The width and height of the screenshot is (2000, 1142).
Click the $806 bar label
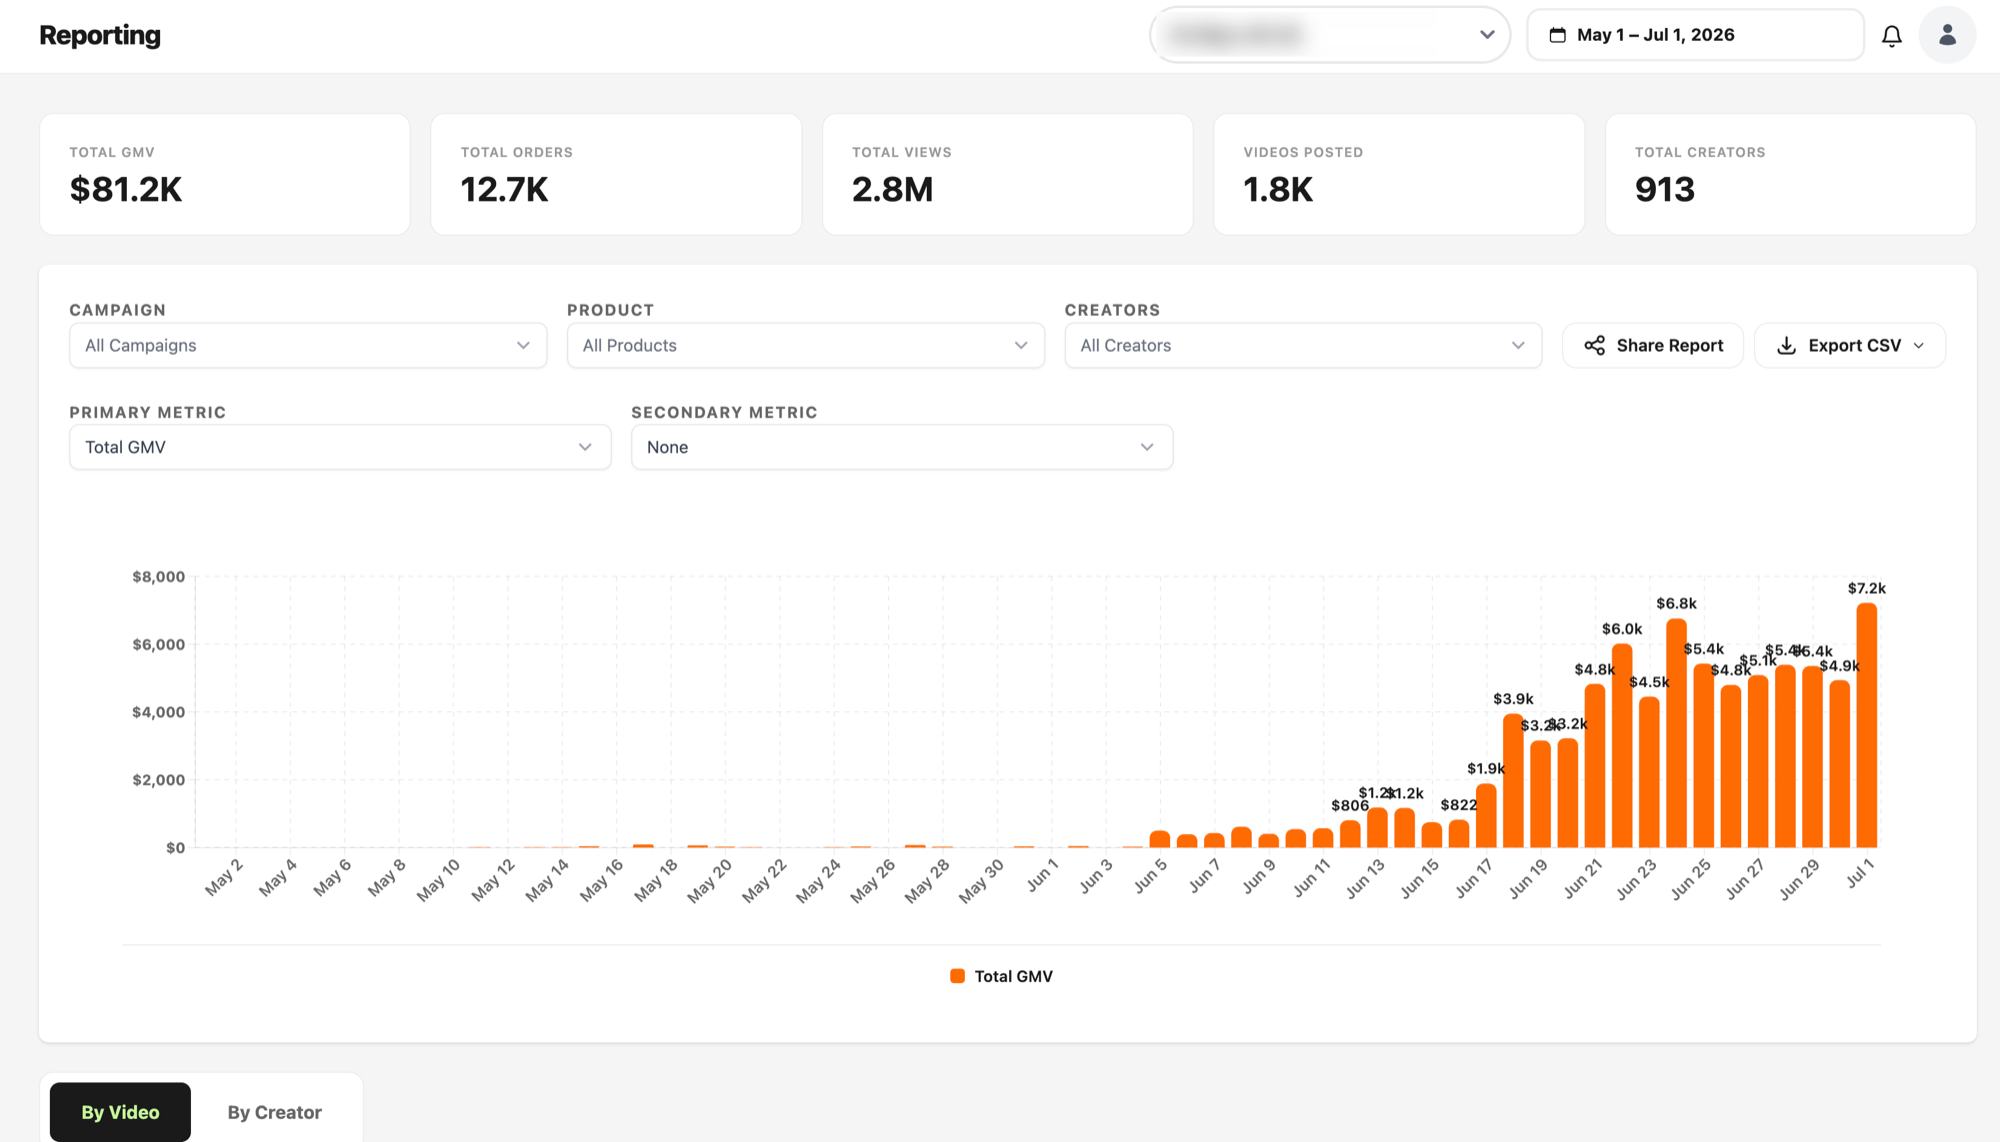(x=1349, y=805)
